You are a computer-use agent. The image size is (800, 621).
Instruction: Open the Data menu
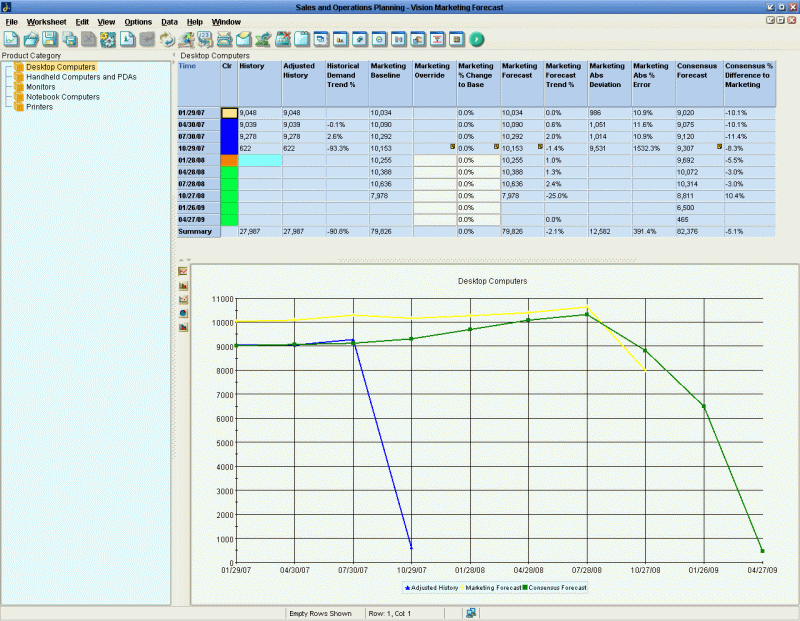tap(169, 22)
